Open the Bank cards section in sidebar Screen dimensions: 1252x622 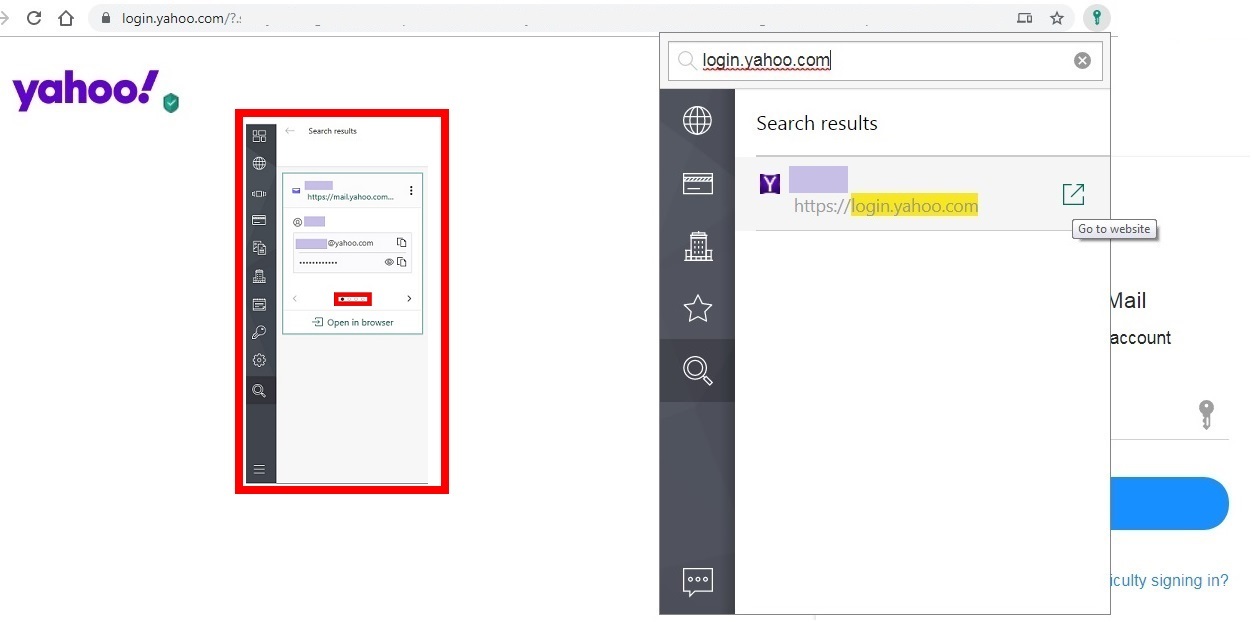point(697,183)
